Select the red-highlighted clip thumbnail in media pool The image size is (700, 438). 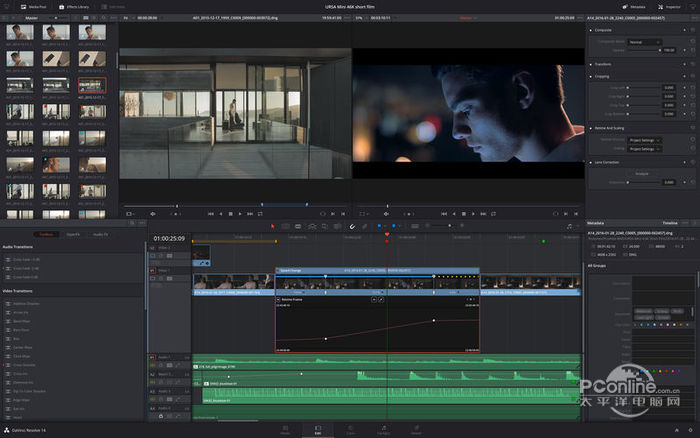coord(91,87)
